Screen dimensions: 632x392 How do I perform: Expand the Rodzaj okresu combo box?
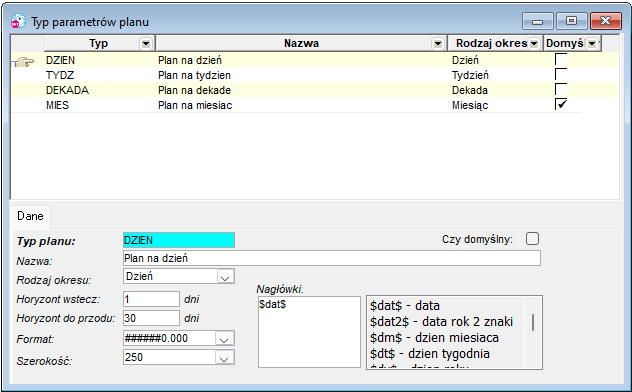pyautogui.click(x=225, y=277)
